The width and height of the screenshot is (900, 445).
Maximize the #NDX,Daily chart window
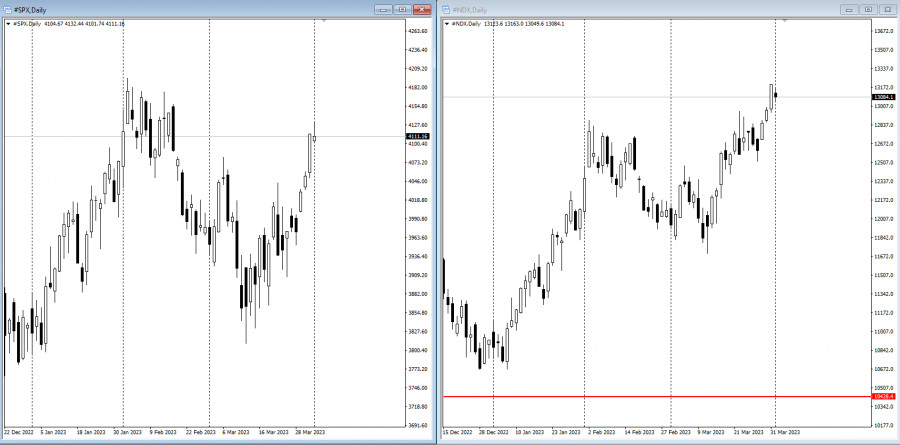click(868, 9)
